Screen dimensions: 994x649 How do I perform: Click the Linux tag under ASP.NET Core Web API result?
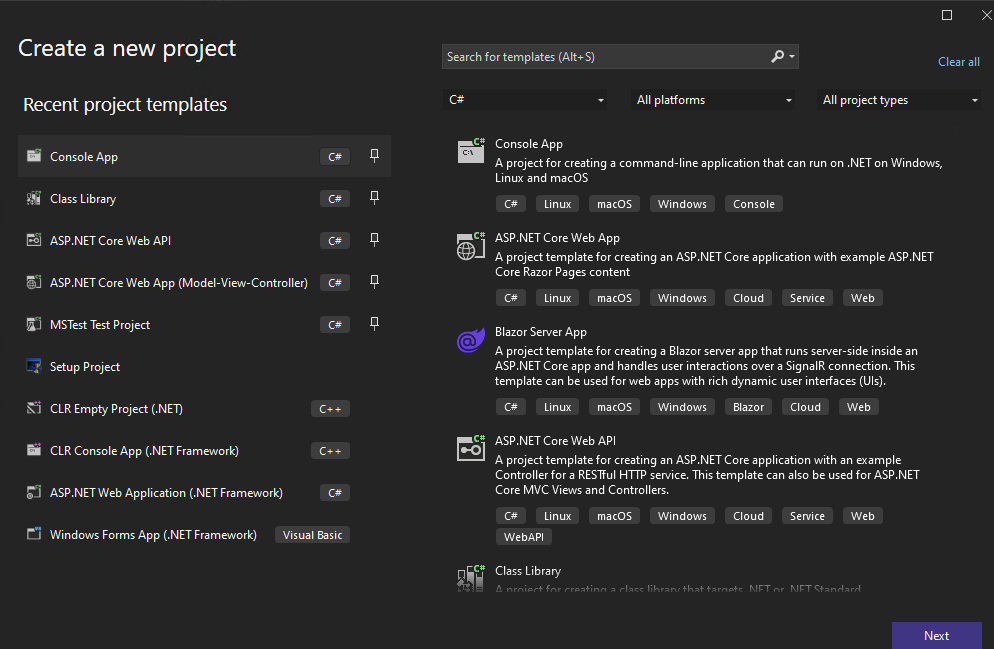pyautogui.click(x=557, y=516)
